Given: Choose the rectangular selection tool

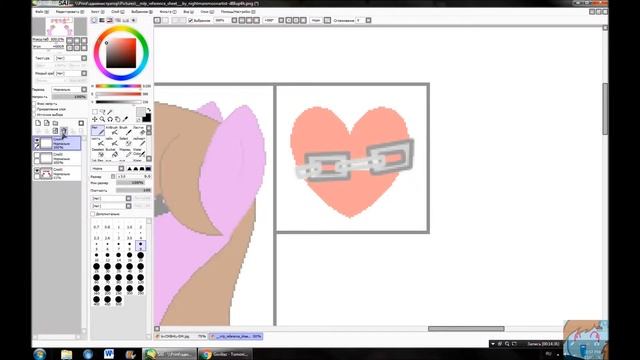Looking at the screenshot, I should point(95,112).
